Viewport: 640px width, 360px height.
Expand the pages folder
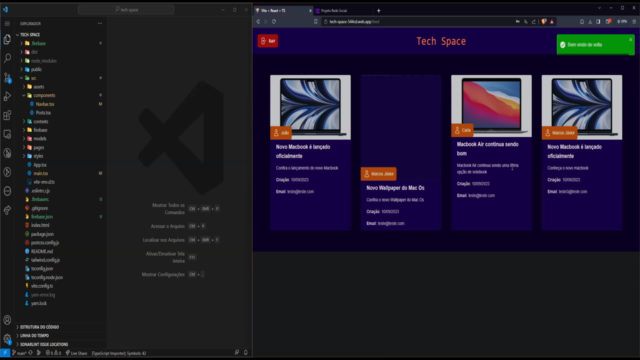39,147
